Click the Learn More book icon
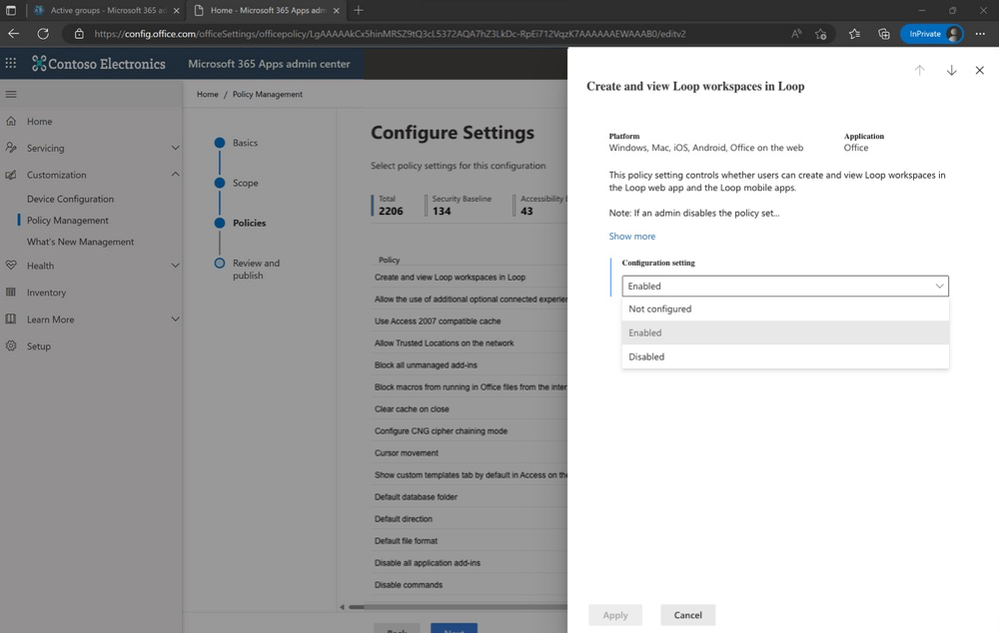 11,319
